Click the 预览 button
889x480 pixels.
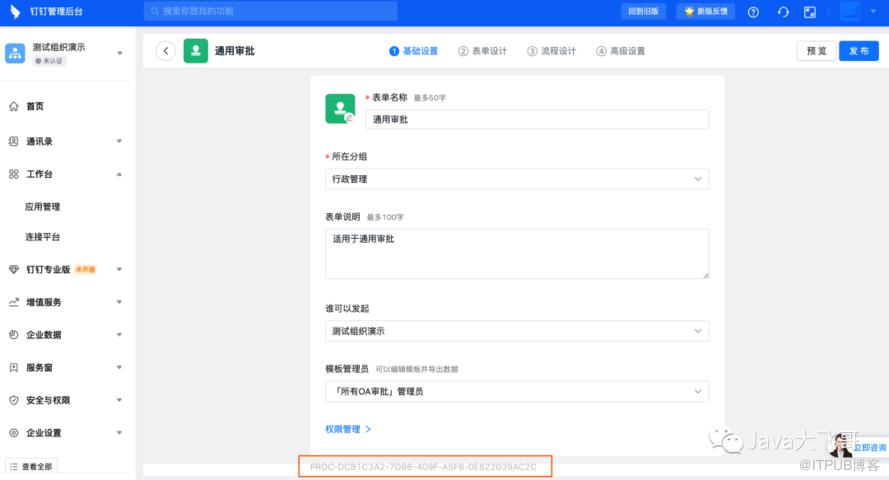pos(816,51)
